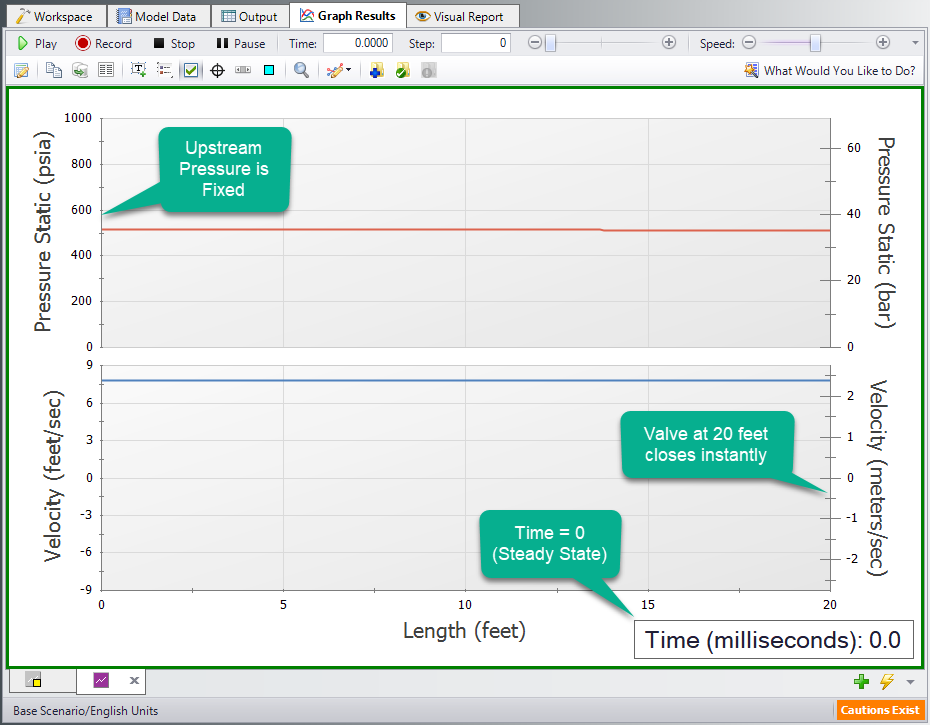Image resolution: width=930 pixels, height=725 pixels.
Task: Select the Copy Graph icon
Action: (52, 70)
